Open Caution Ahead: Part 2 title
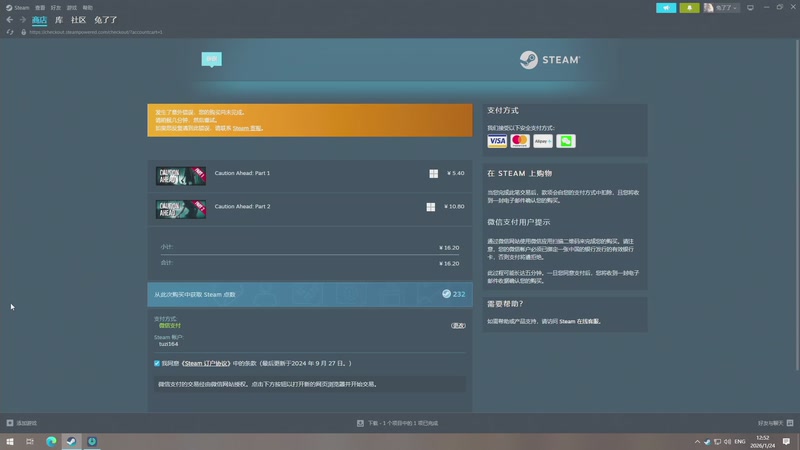Image resolution: width=800 pixels, height=450 pixels. tap(242, 206)
